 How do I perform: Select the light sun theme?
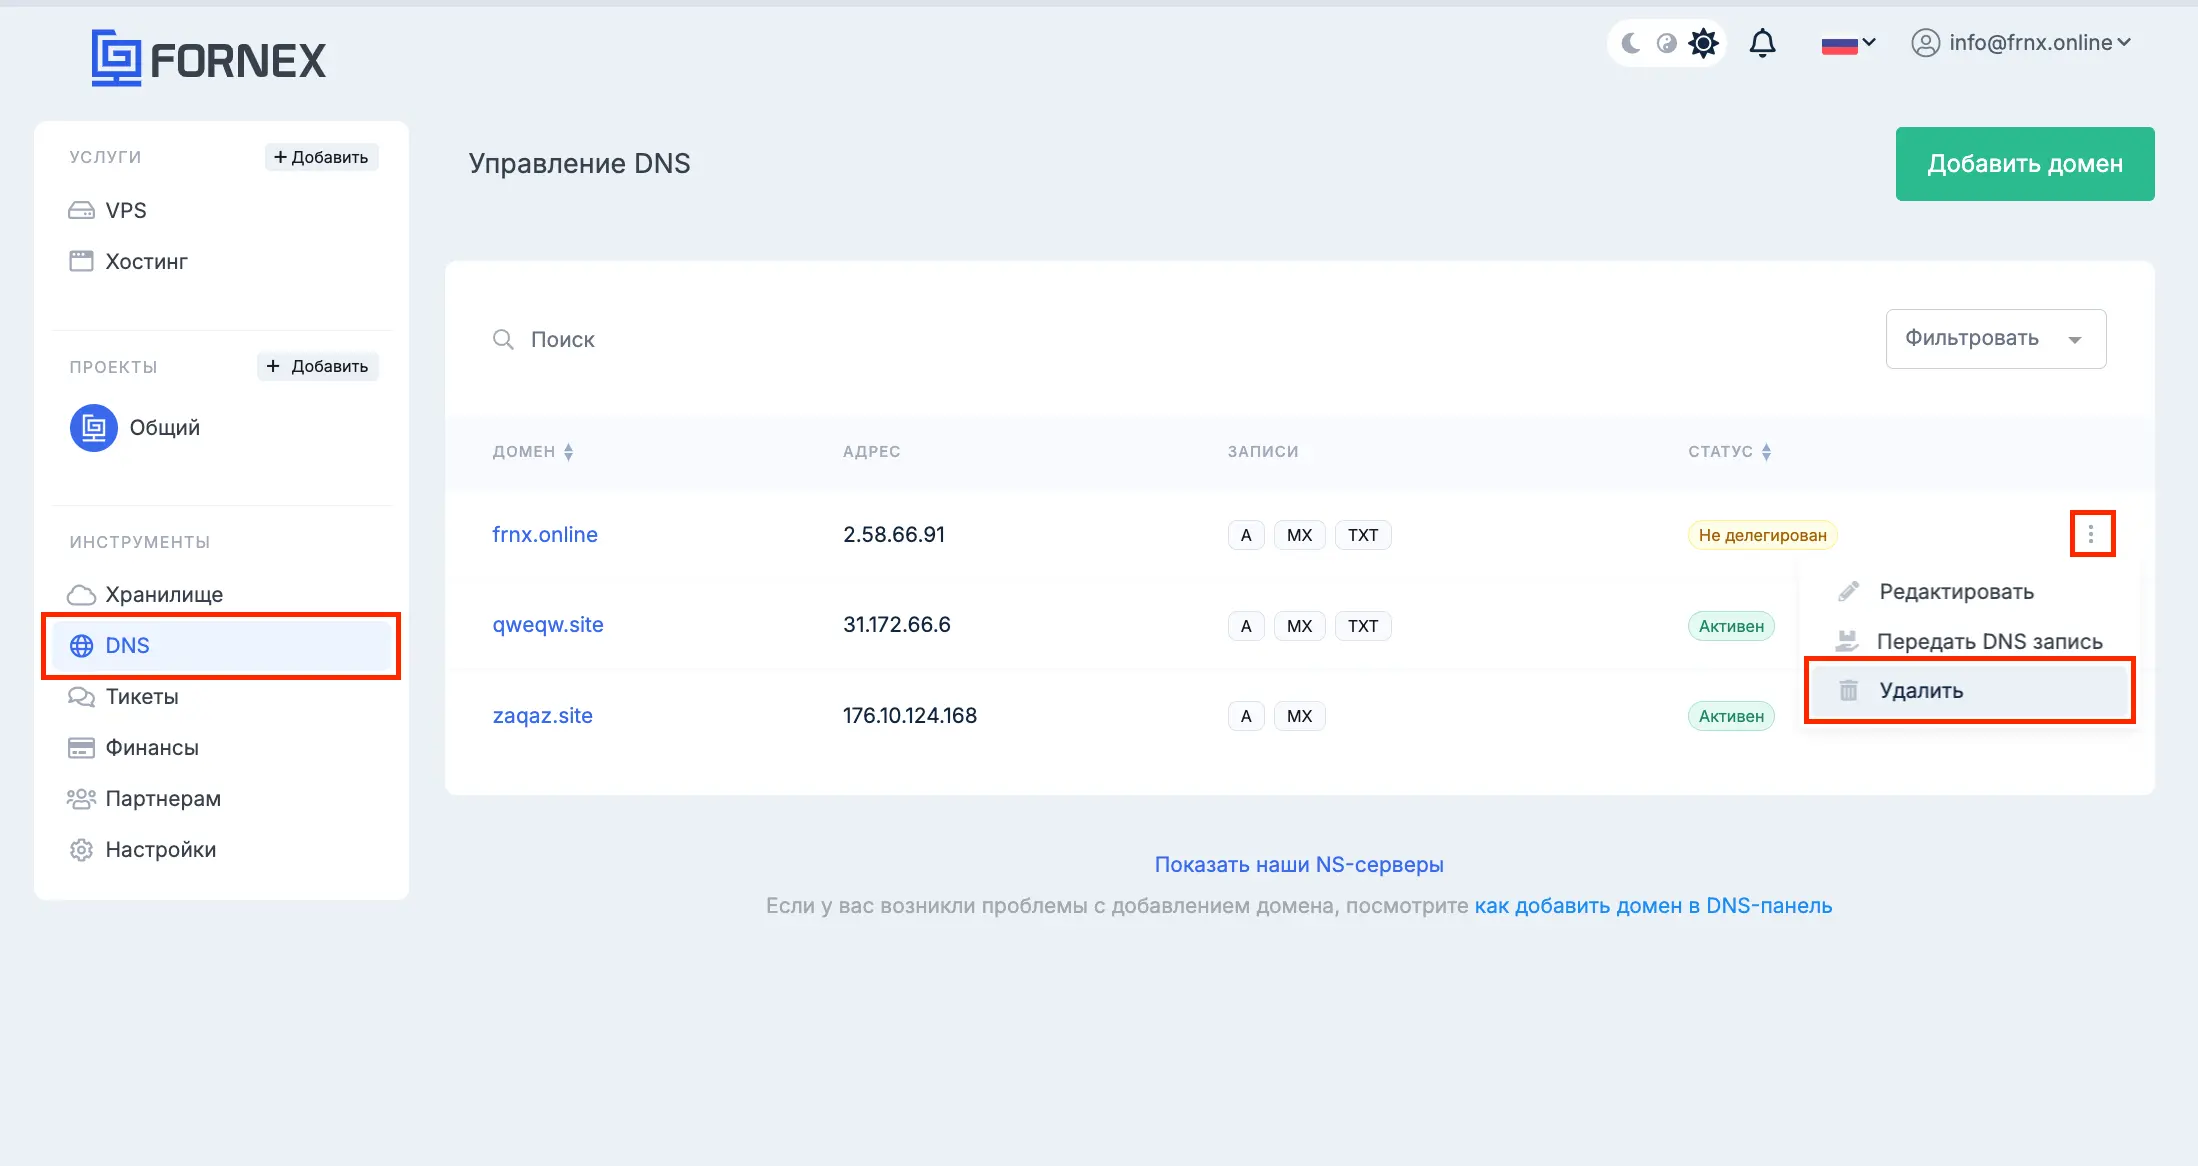point(1703,43)
